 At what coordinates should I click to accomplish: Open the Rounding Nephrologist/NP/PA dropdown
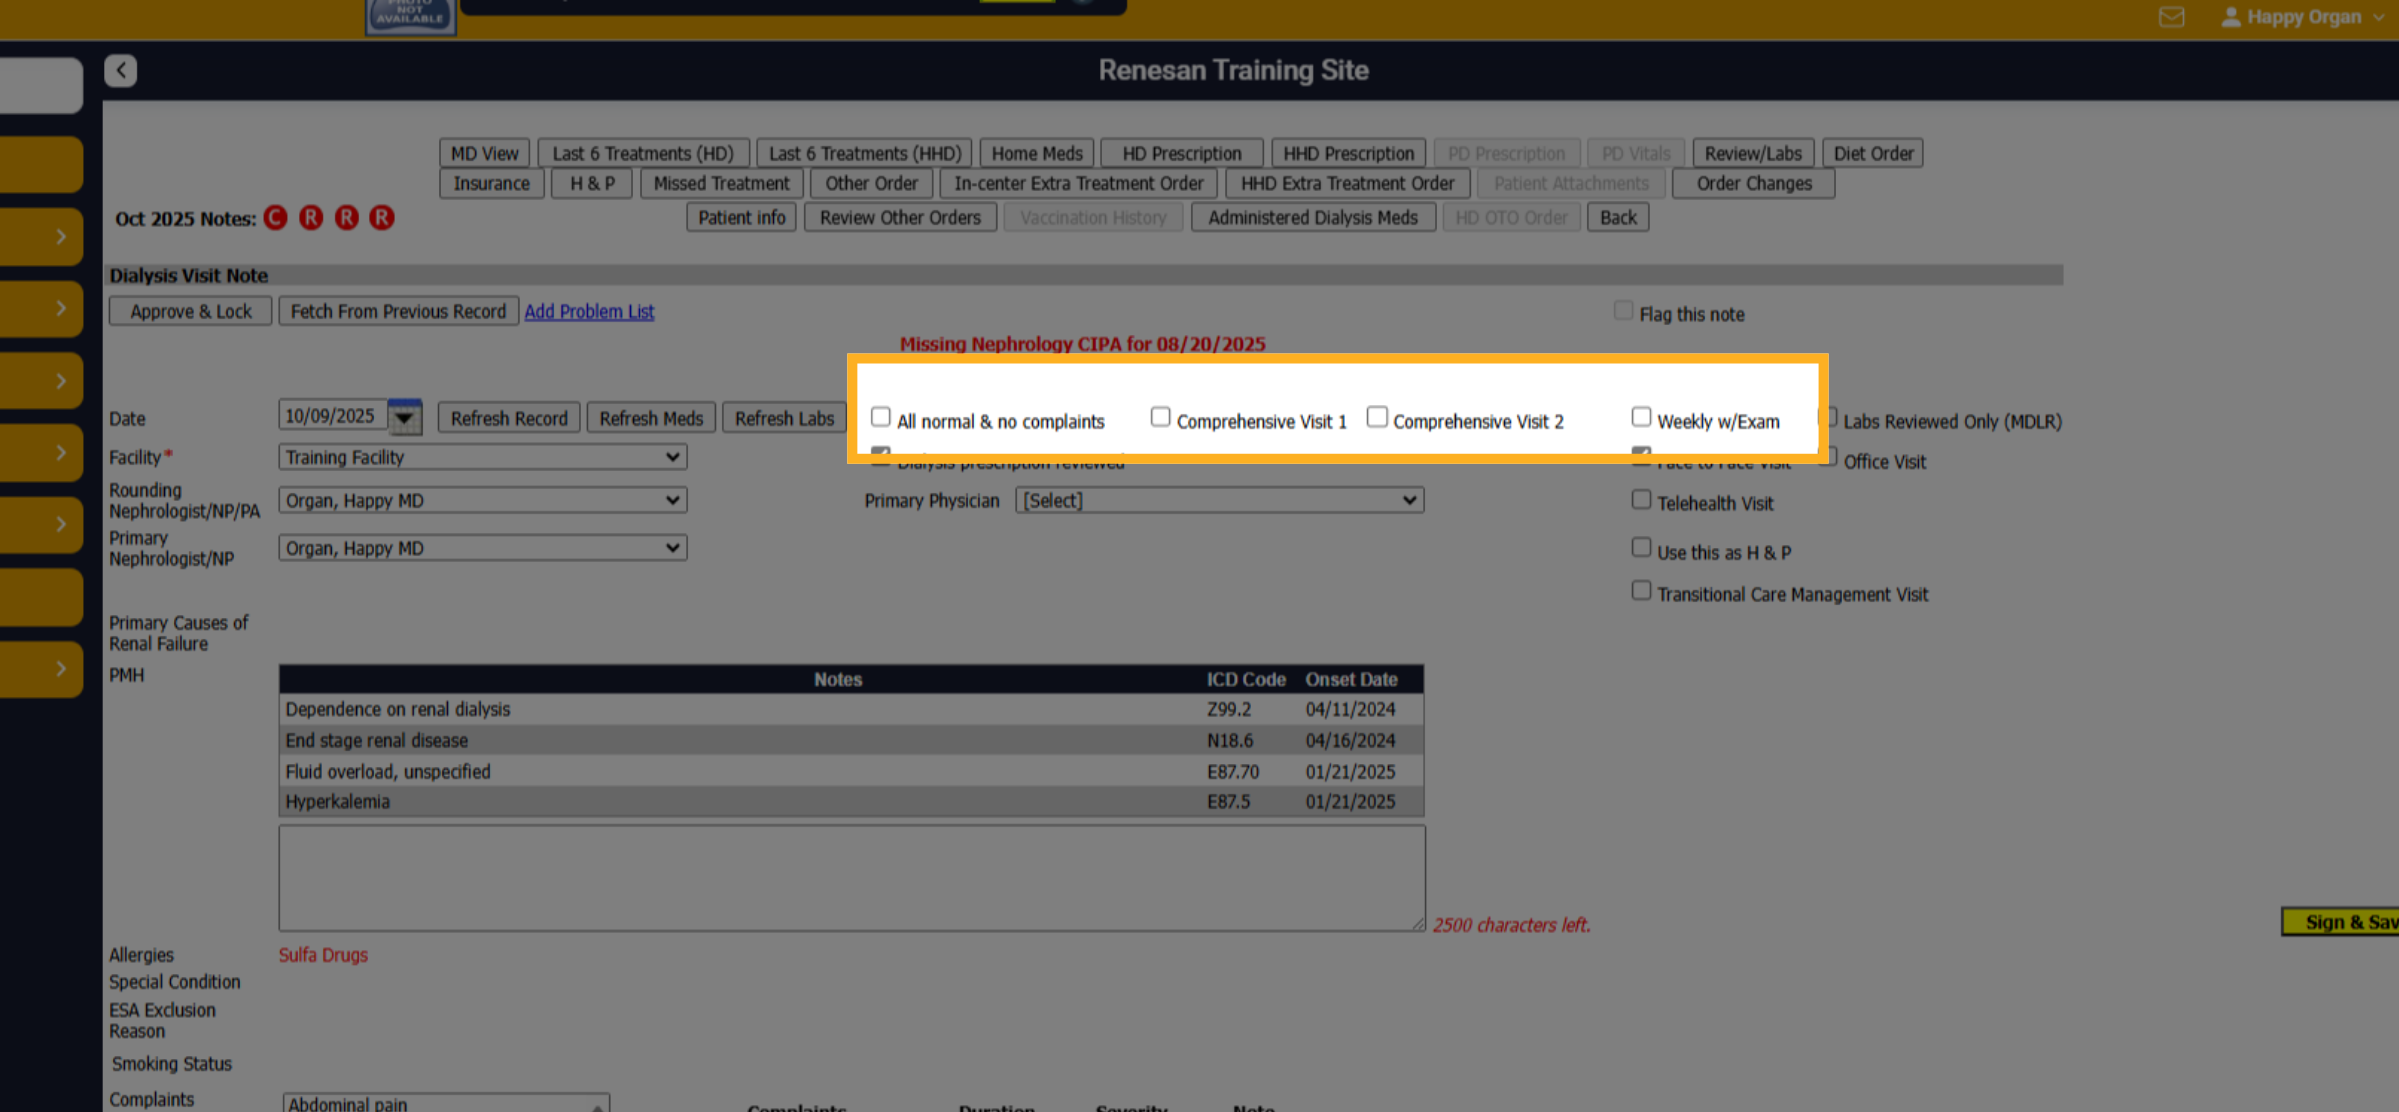483,500
